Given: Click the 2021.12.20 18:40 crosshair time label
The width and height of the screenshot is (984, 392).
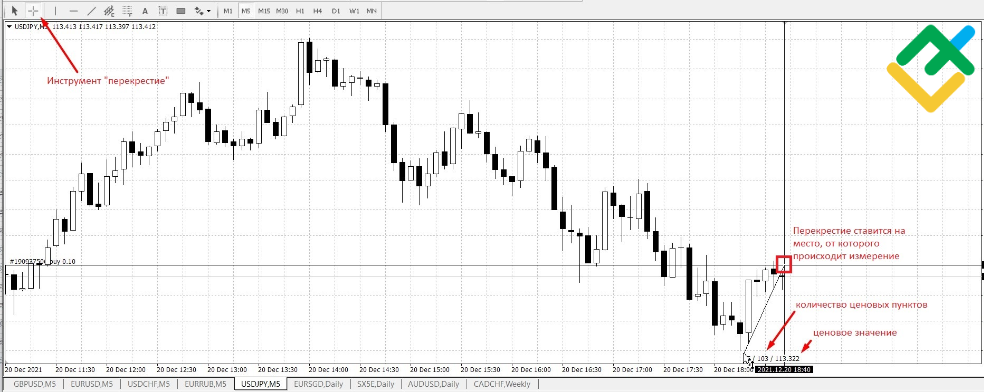Looking at the screenshot, I should (784, 370).
